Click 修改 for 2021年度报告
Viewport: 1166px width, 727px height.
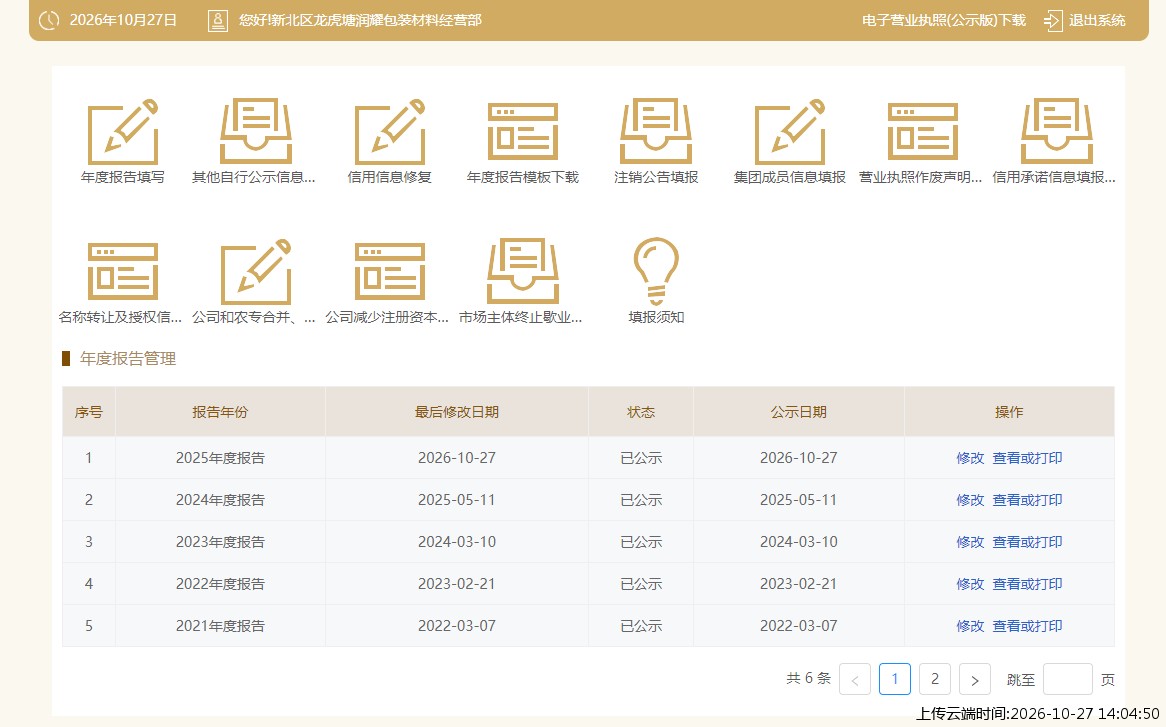[970, 626]
